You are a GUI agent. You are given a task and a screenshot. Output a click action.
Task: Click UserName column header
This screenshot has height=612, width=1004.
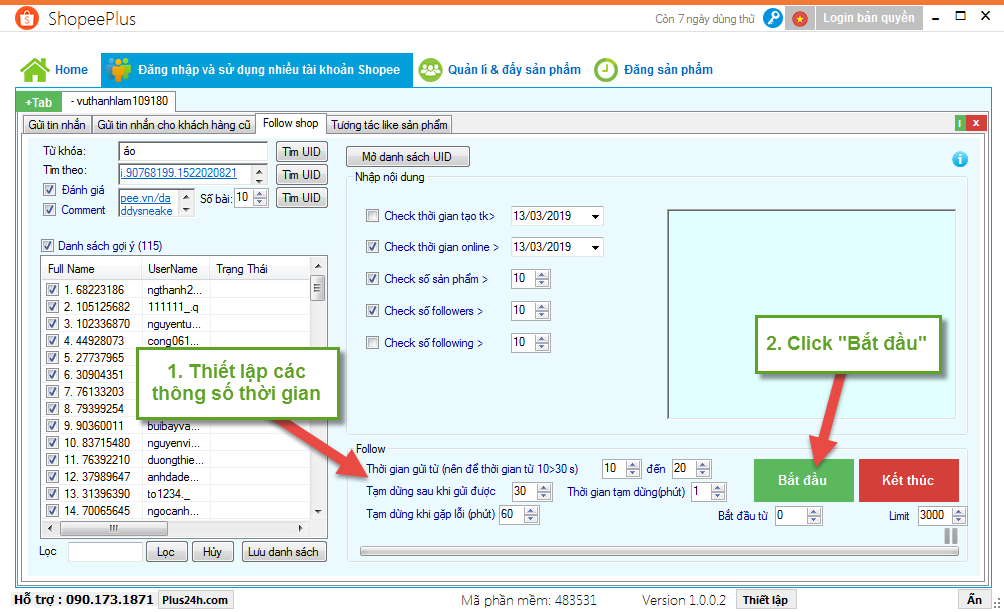(x=173, y=269)
